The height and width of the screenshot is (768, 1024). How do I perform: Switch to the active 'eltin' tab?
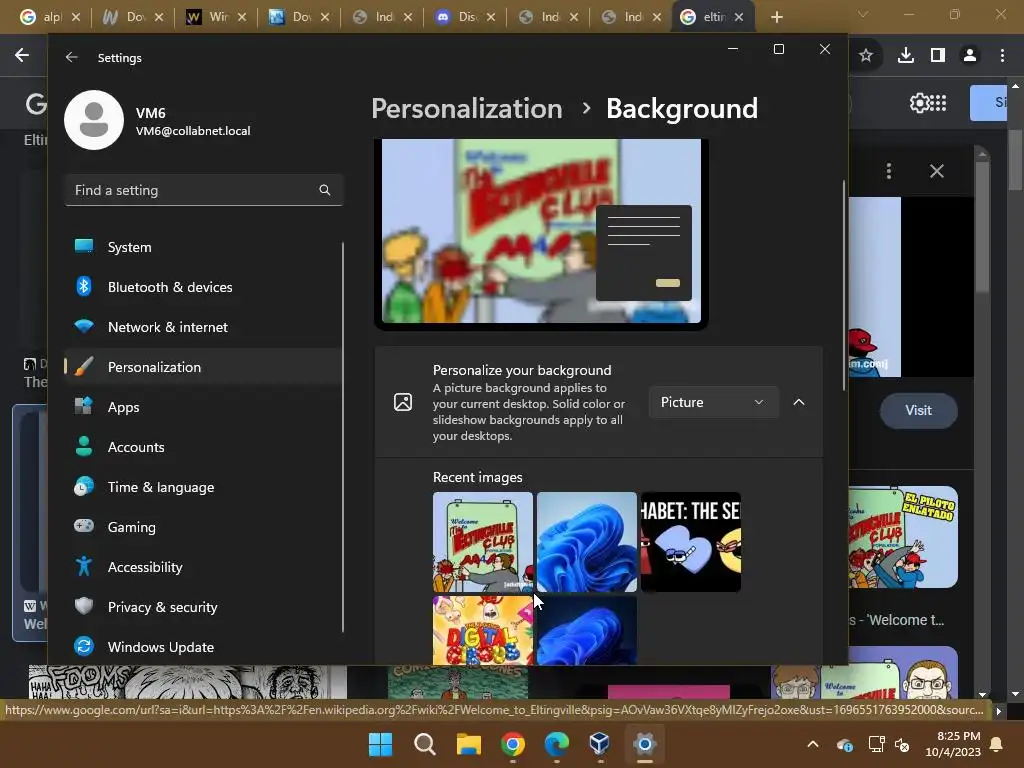pyautogui.click(x=705, y=17)
